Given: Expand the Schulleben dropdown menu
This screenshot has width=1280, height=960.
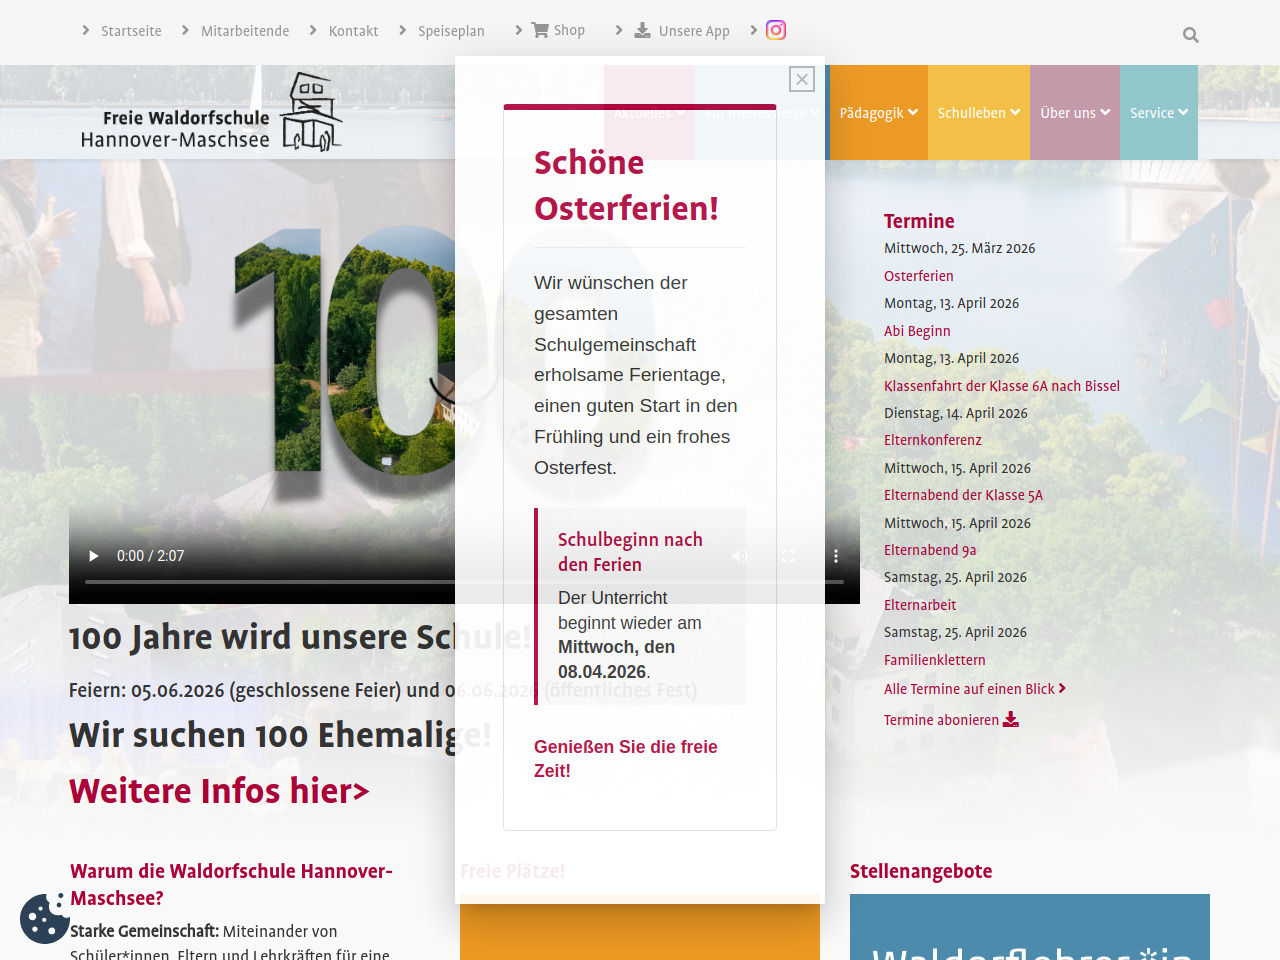Looking at the screenshot, I should [x=978, y=113].
